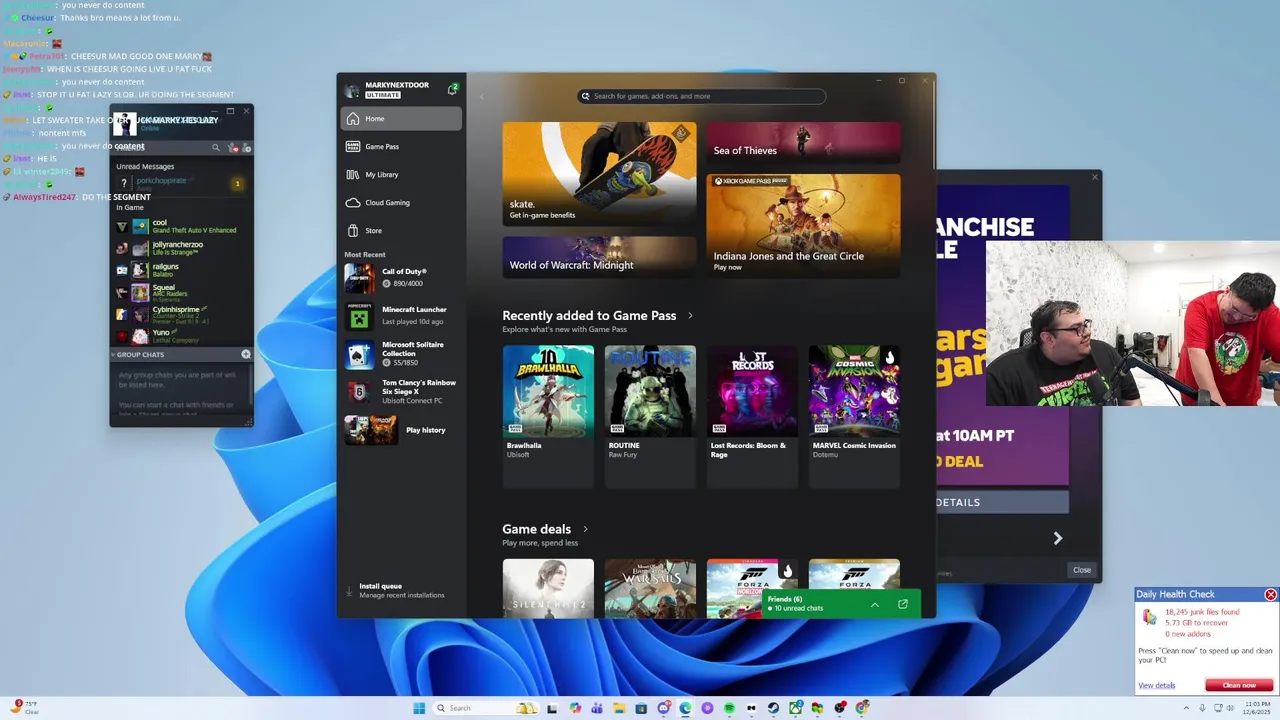Click the taskbar Search box
This screenshot has height=720, width=1280.
(486, 708)
